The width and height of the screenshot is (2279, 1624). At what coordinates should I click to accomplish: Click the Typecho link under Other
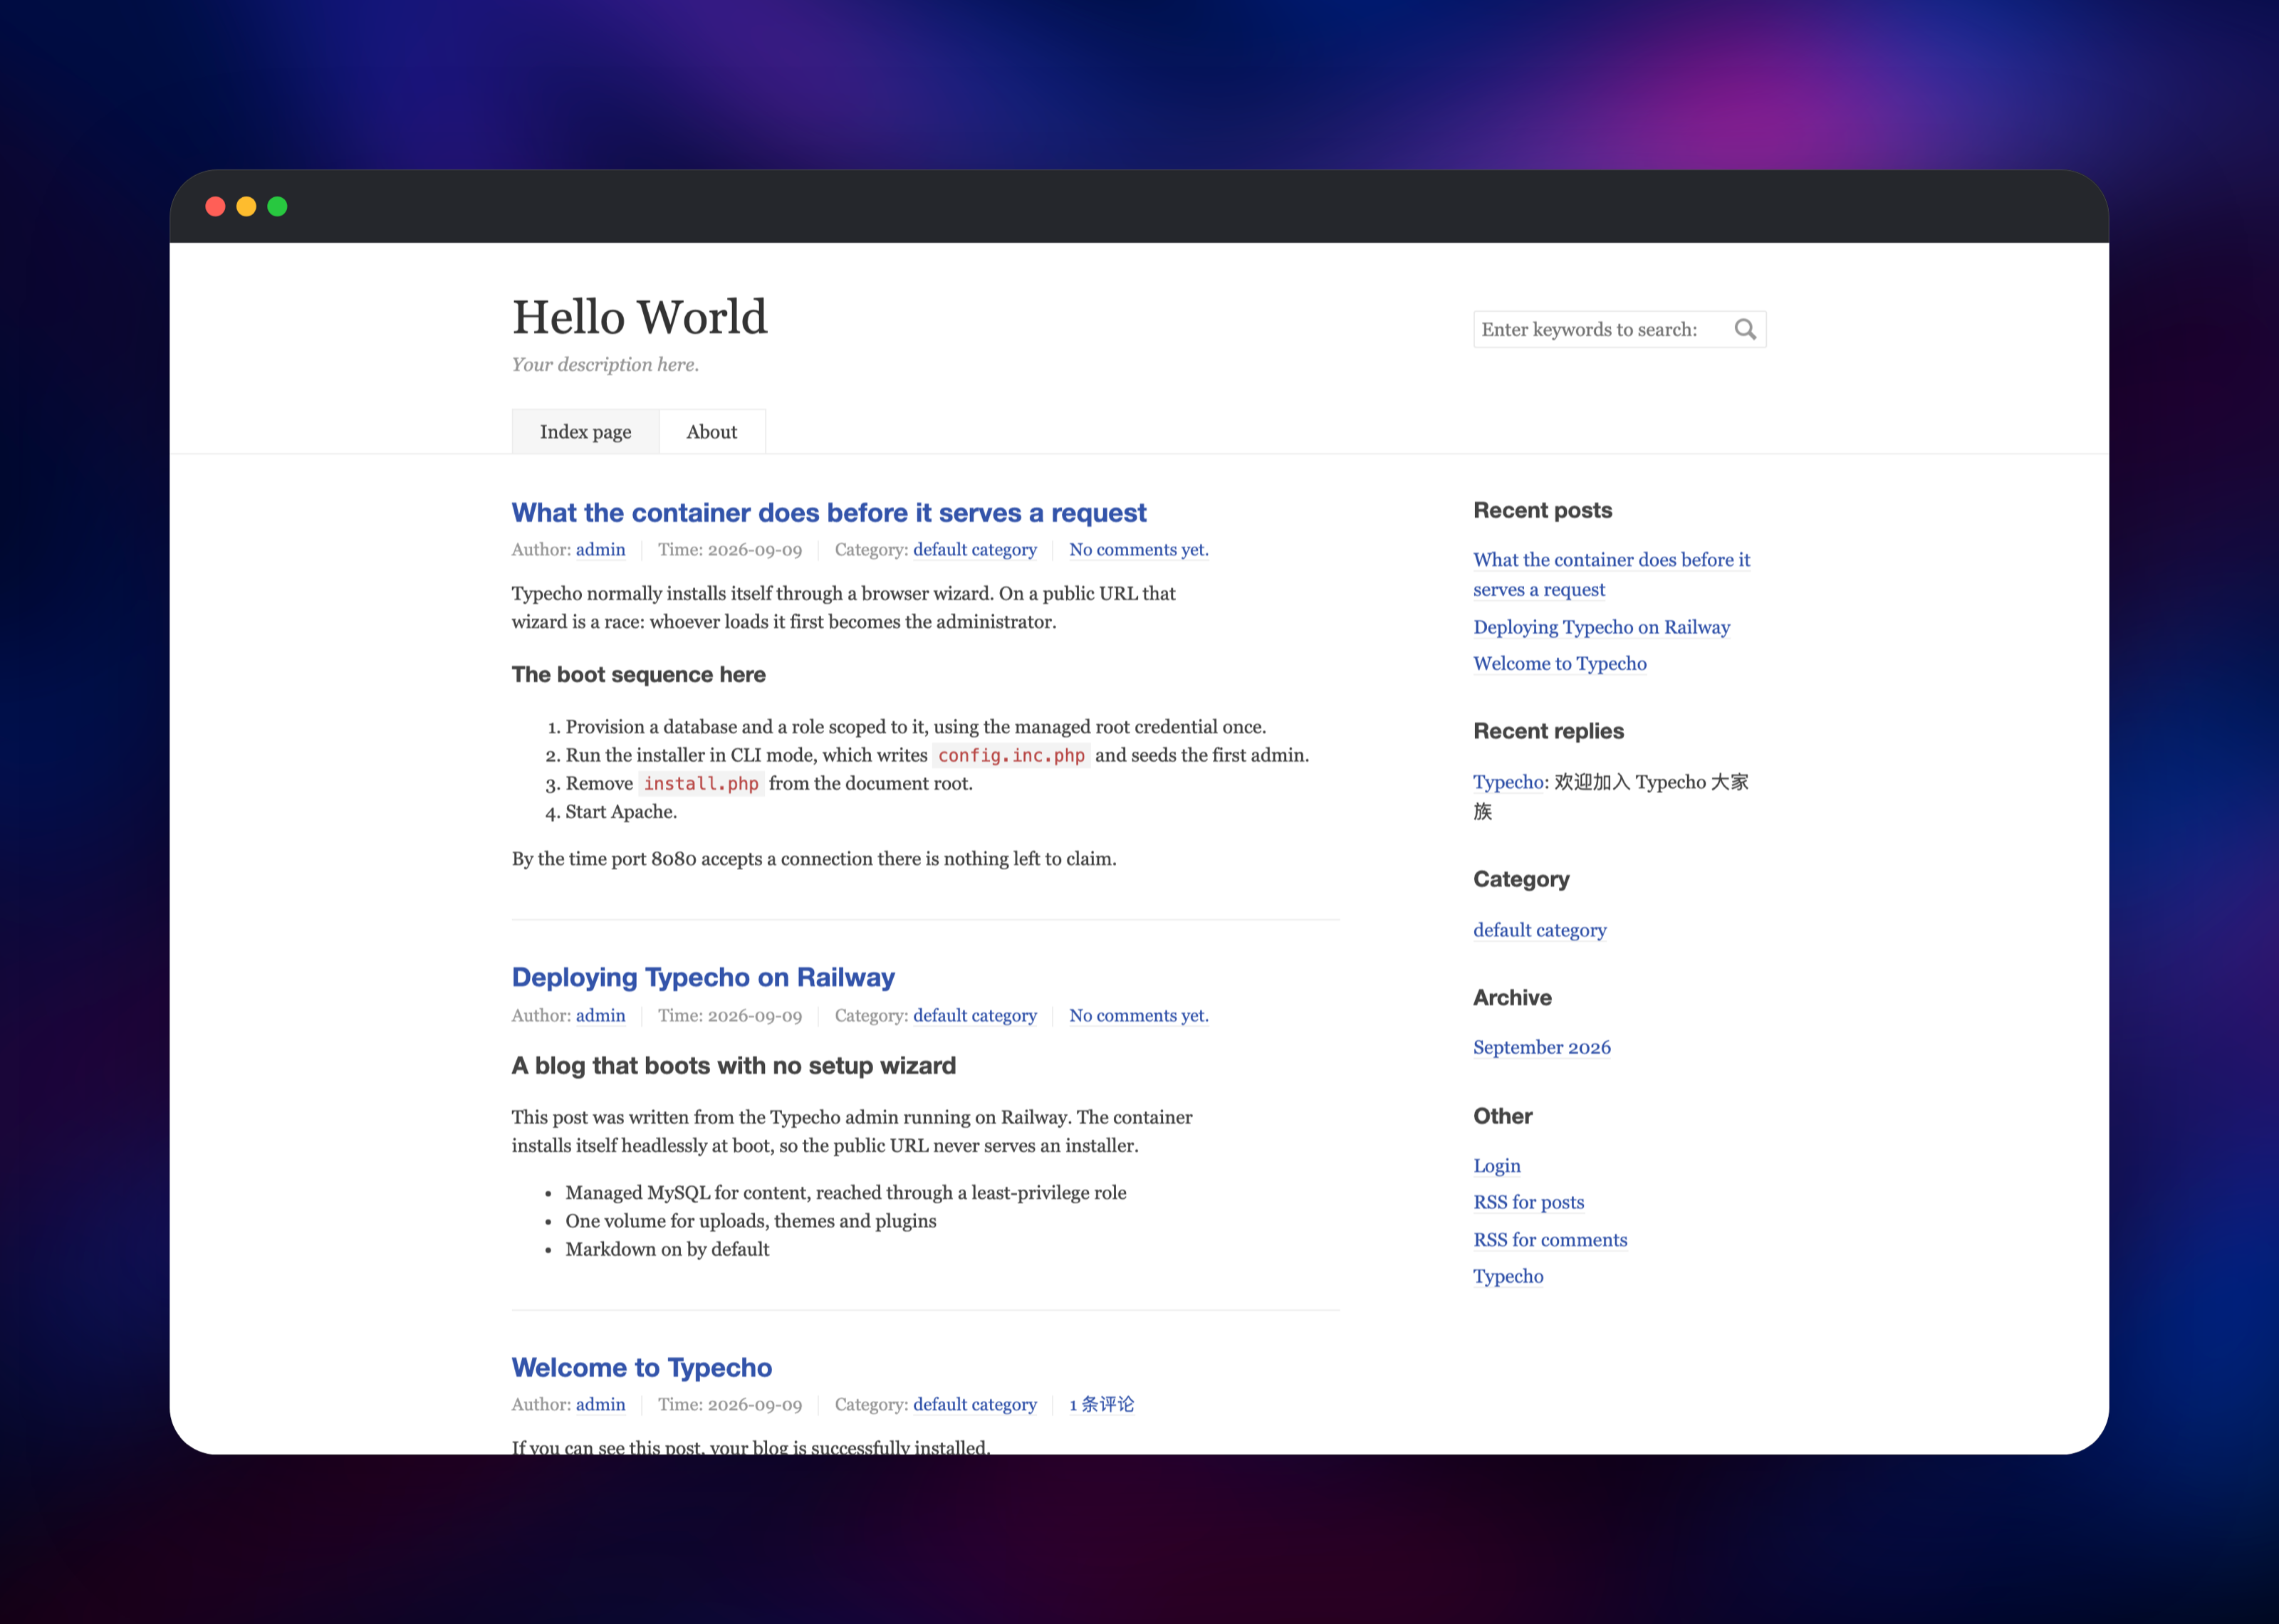tap(1508, 1276)
